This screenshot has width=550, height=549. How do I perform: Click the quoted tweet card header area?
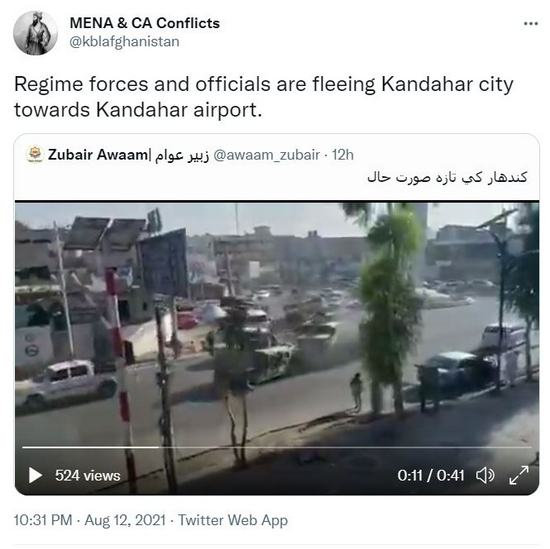[276, 167]
